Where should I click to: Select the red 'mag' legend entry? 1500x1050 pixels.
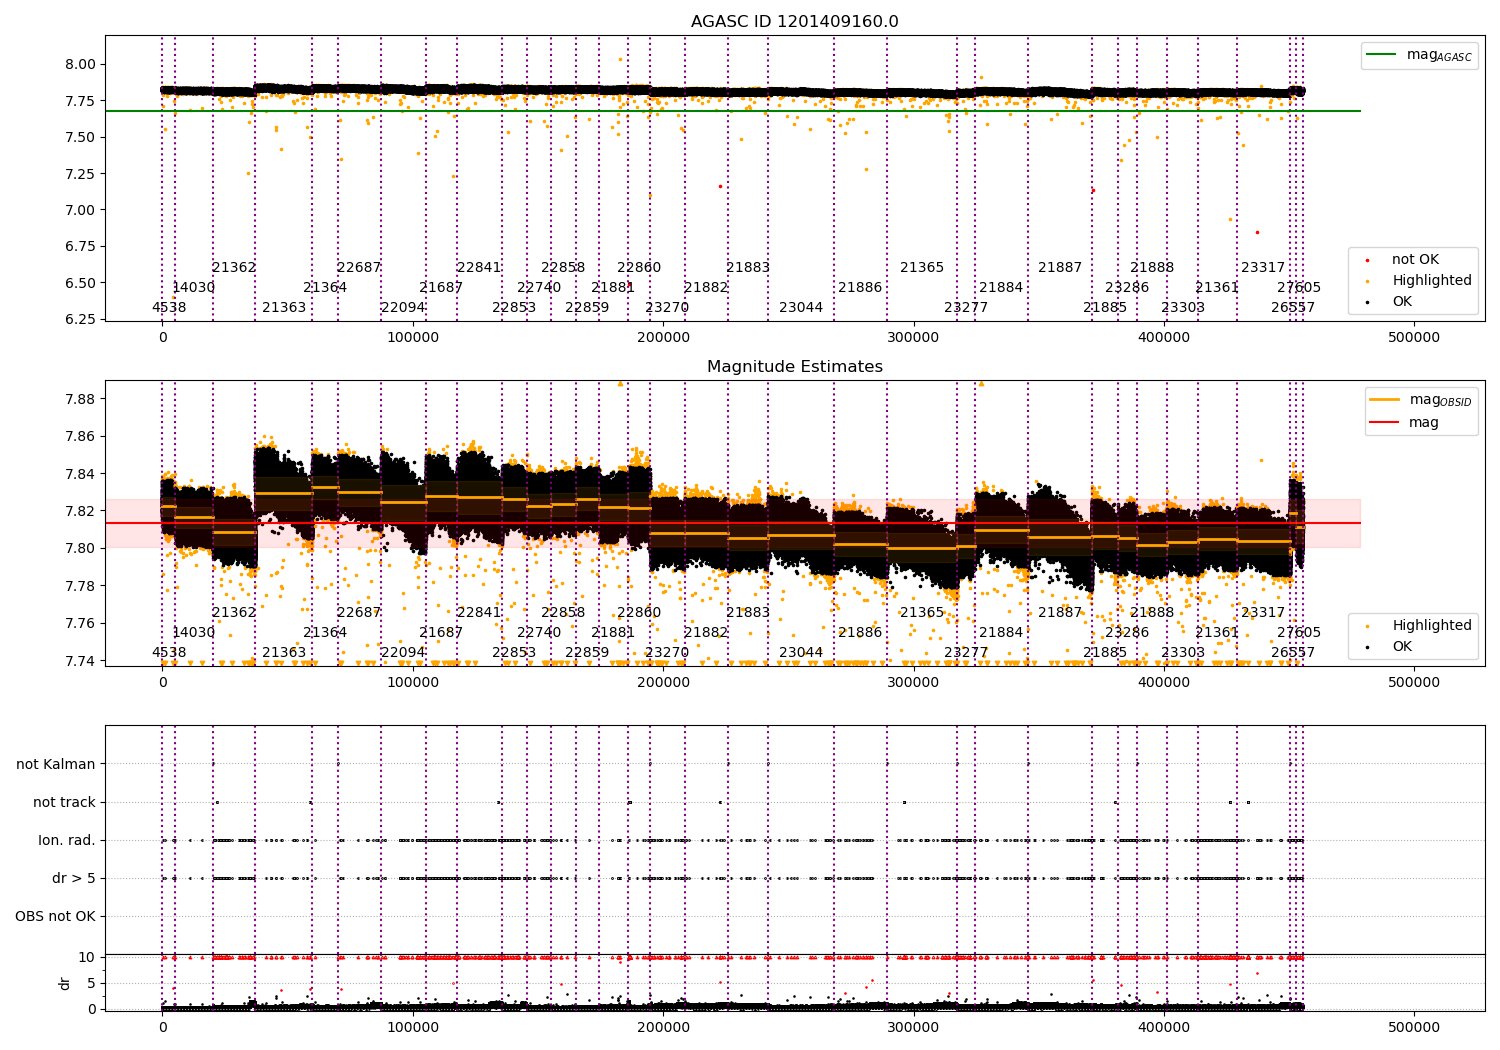[1405, 422]
